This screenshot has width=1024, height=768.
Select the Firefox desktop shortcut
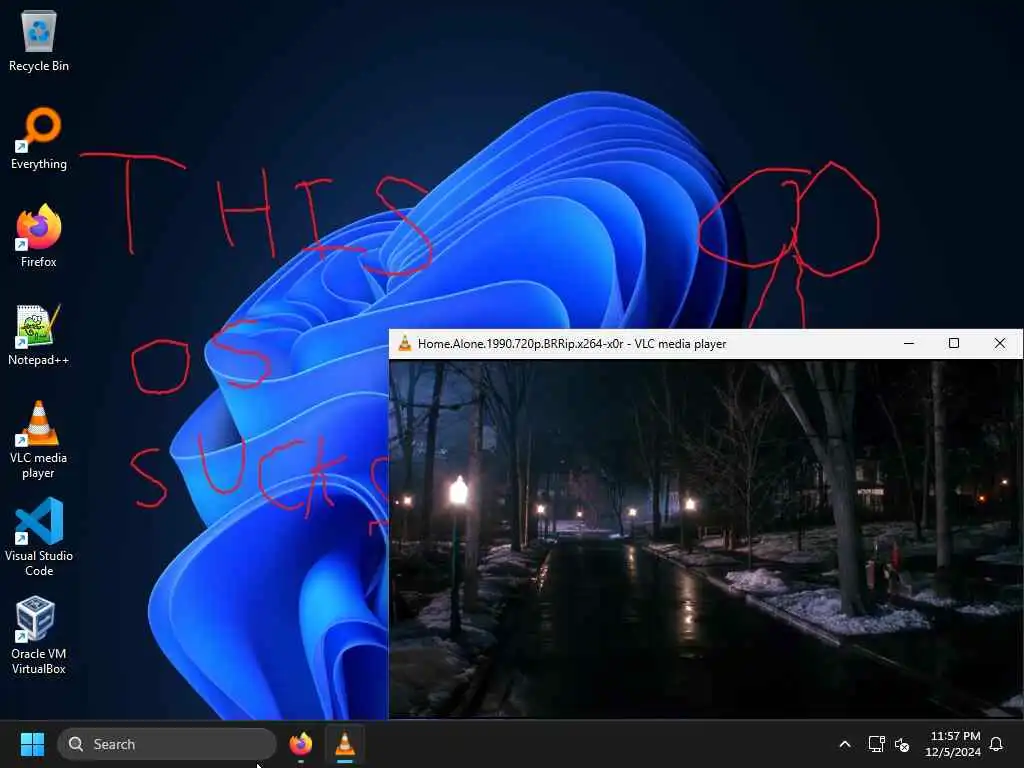39,236
